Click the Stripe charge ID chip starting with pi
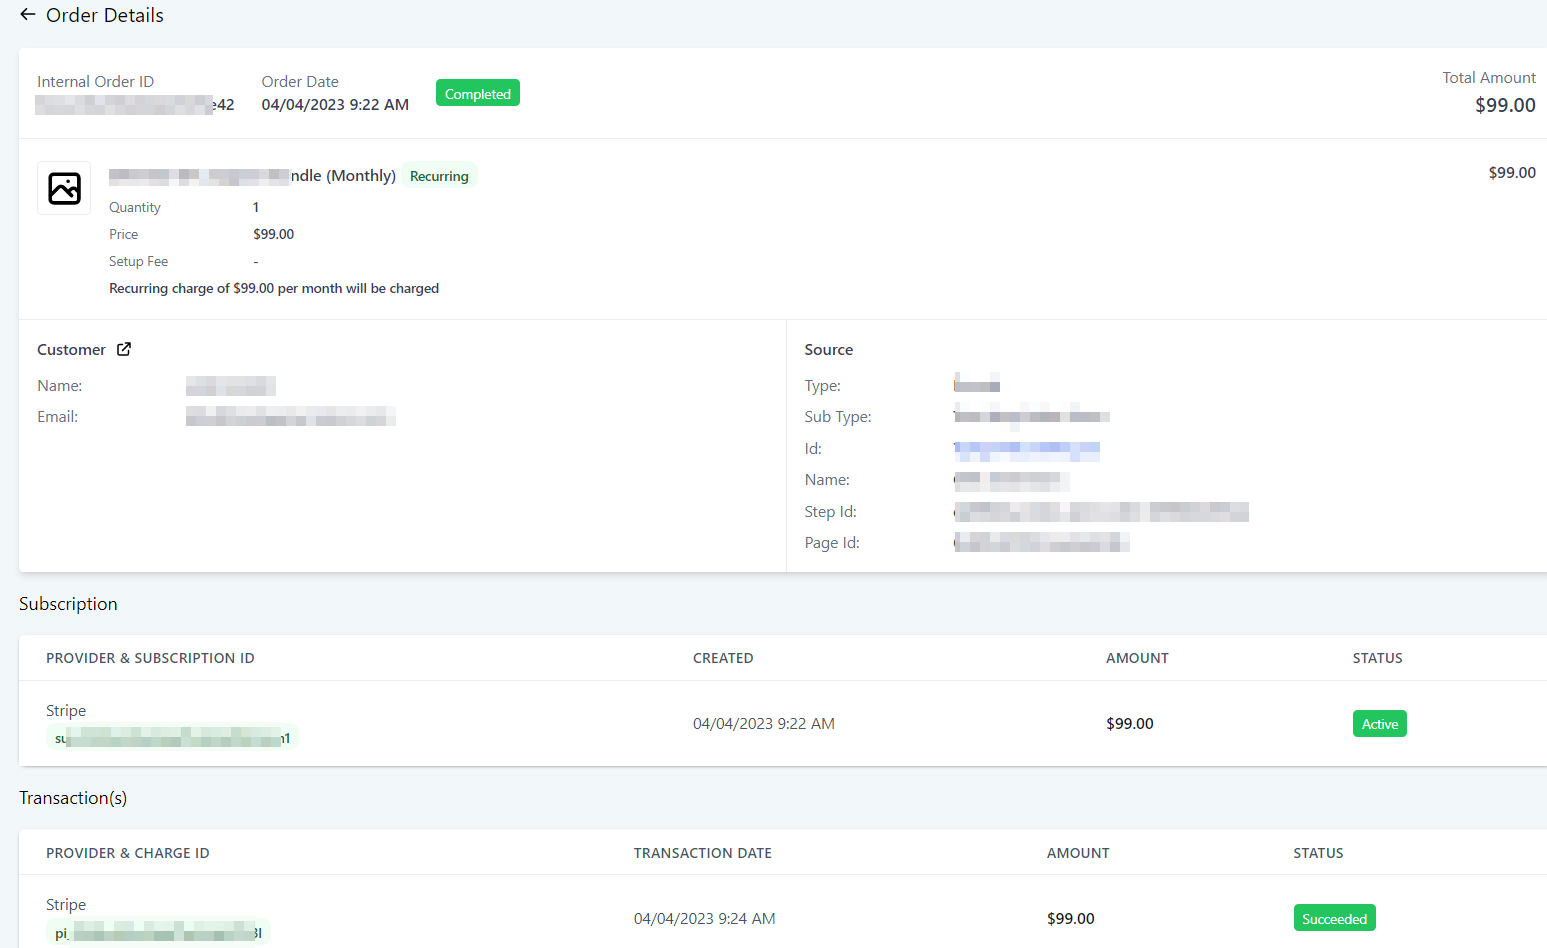 tap(158, 933)
